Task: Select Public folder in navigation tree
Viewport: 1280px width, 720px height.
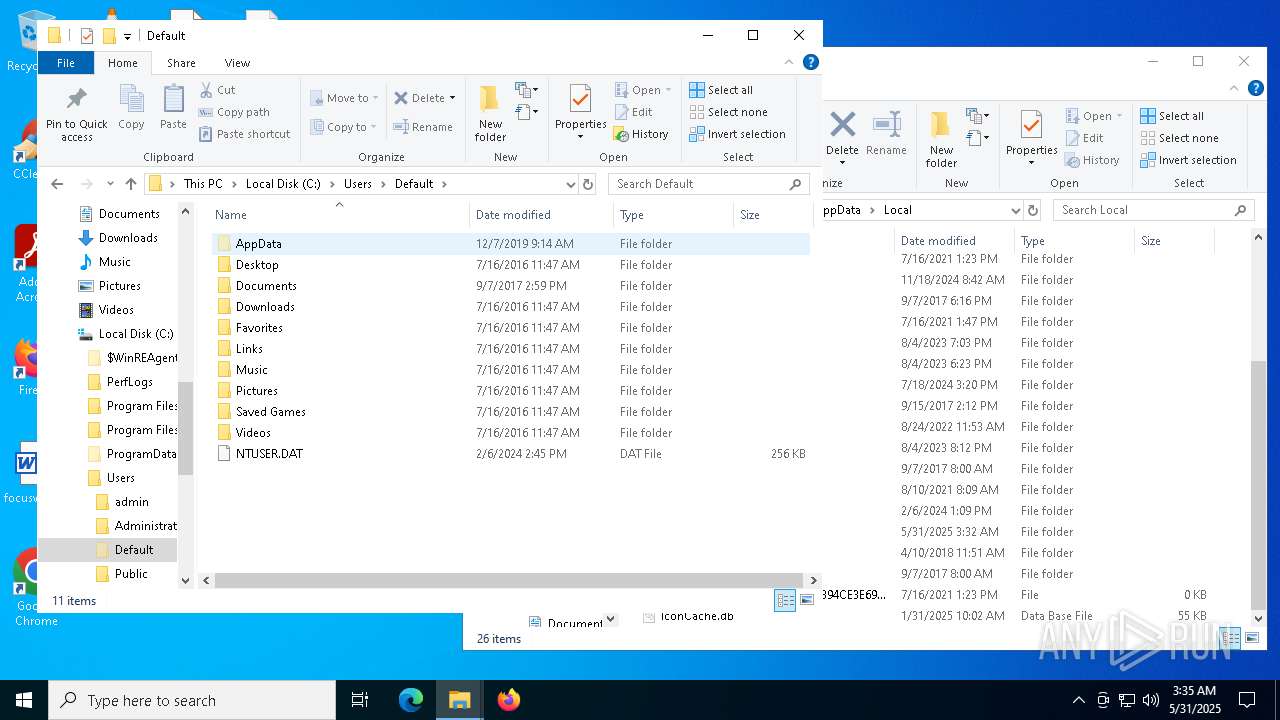Action: pyautogui.click(x=121, y=574)
